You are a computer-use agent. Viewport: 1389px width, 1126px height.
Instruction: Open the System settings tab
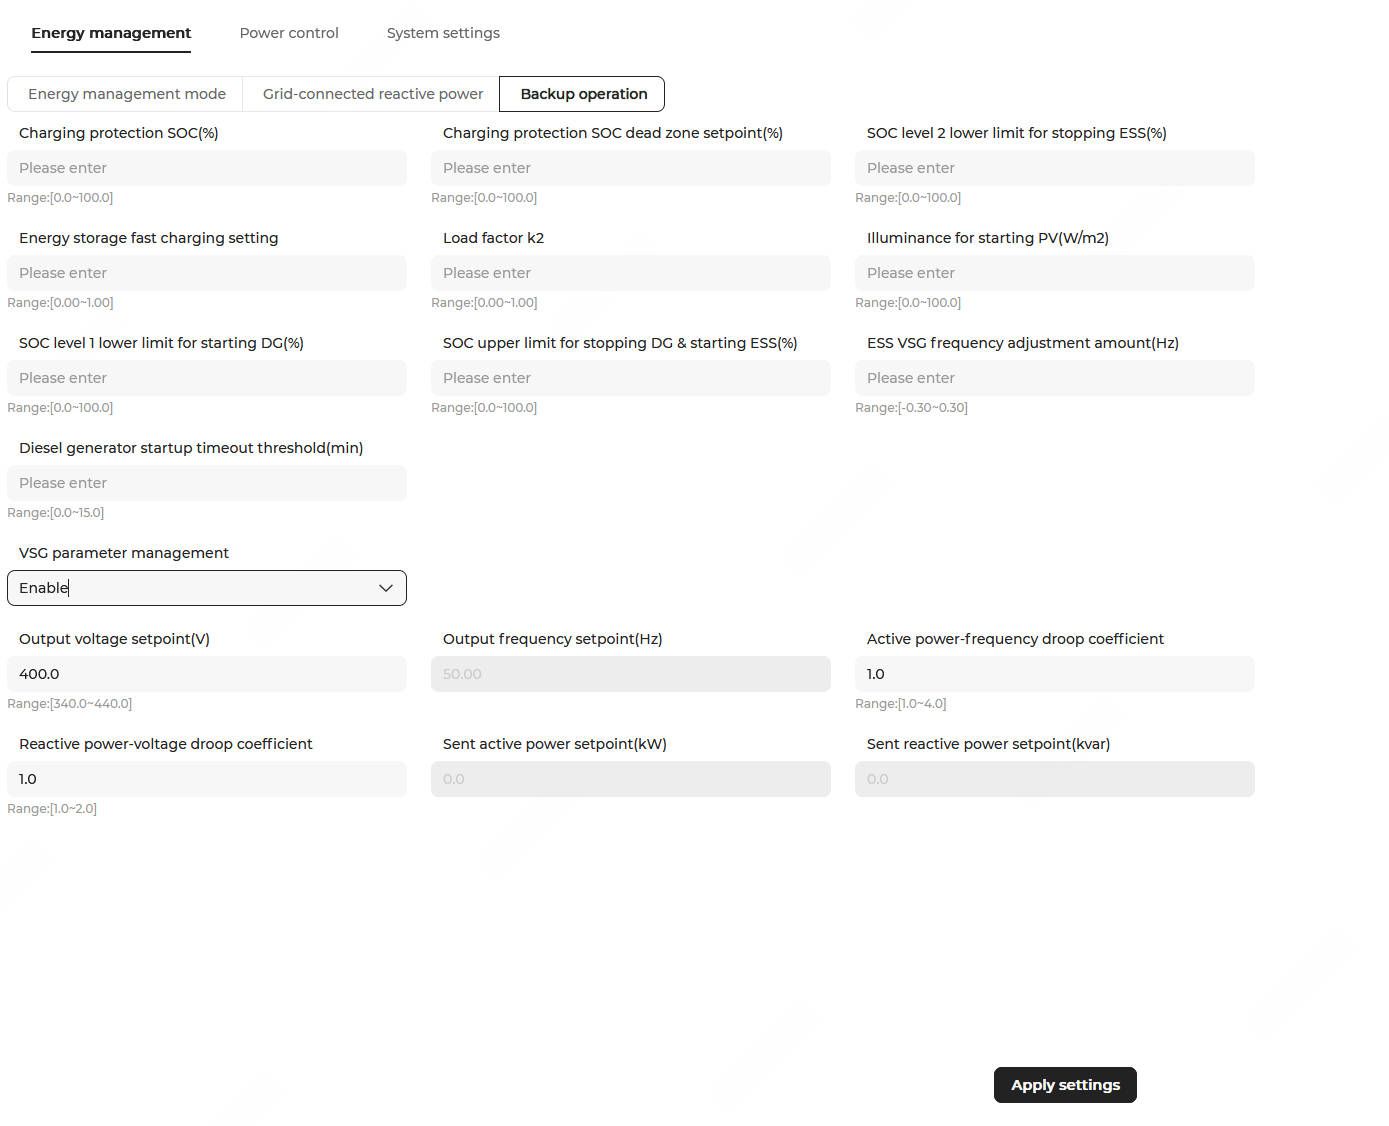[443, 33]
